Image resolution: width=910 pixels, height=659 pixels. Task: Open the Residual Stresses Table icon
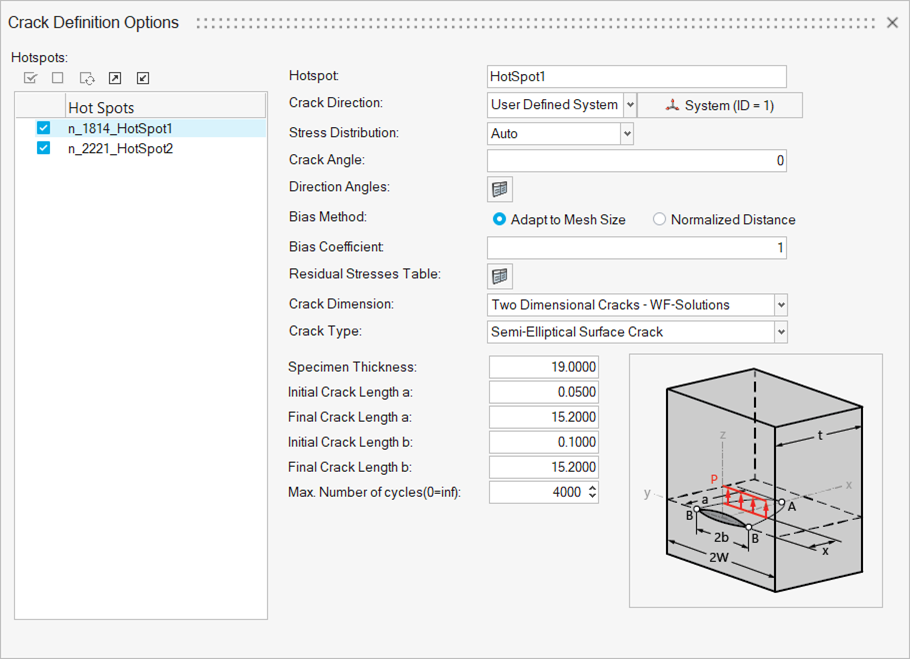(x=500, y=276)
